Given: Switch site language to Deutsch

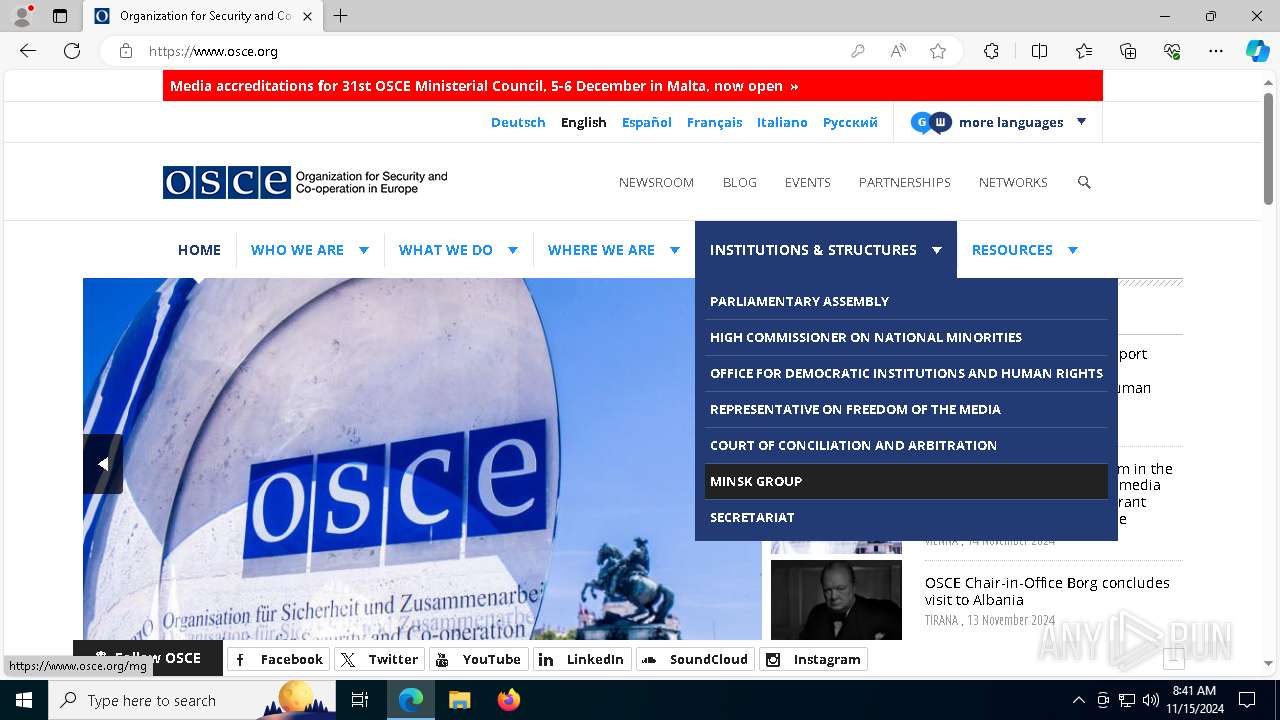Looking at the screenshot, I should click(x=518, y=122).
